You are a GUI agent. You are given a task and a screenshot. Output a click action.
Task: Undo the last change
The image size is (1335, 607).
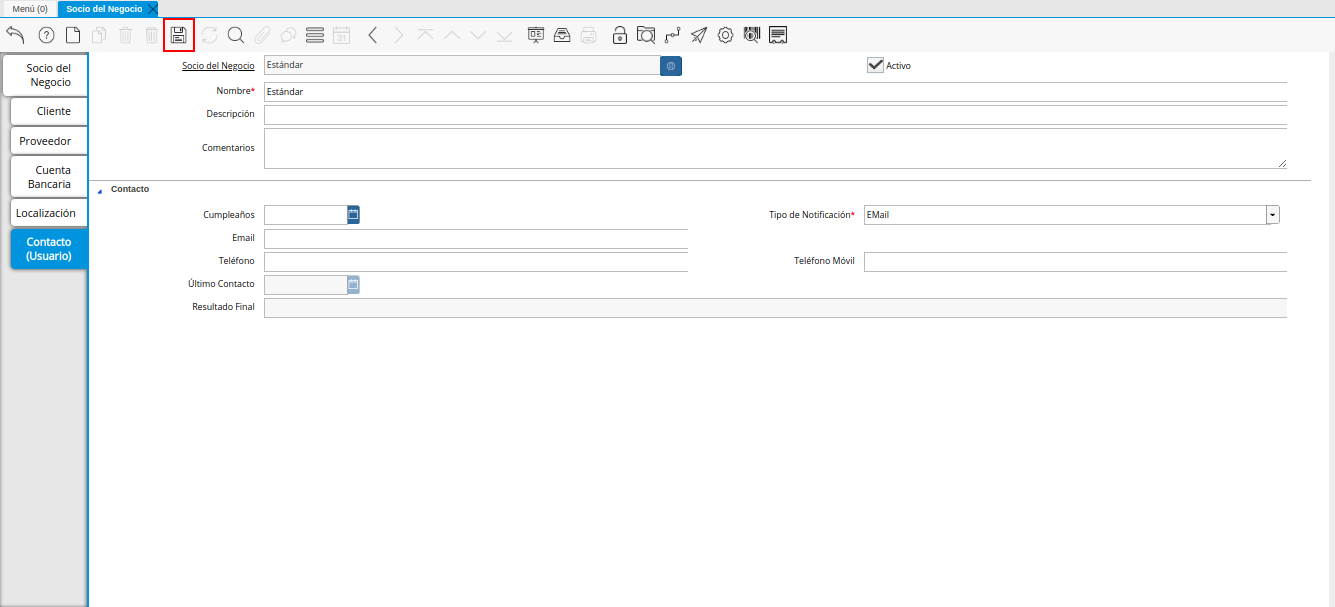point(14,34)
